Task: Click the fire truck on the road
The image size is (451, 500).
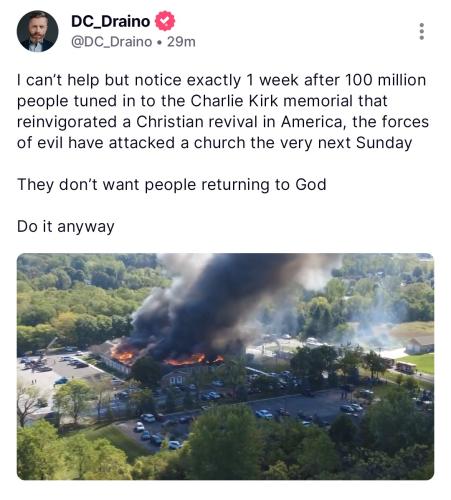Action: tap(405, 367)
